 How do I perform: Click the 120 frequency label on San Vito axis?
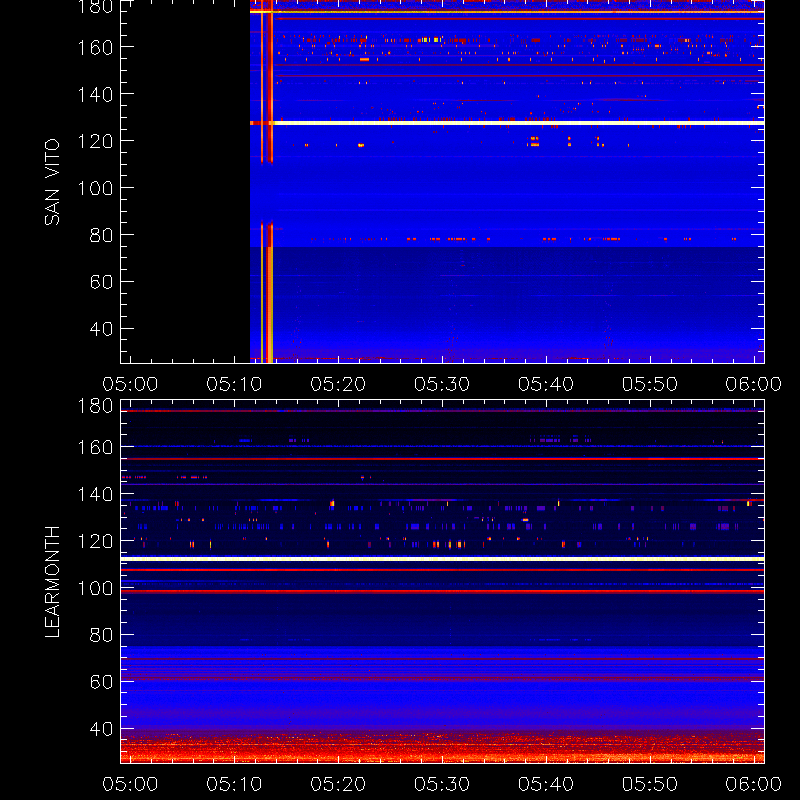(95, 141)
